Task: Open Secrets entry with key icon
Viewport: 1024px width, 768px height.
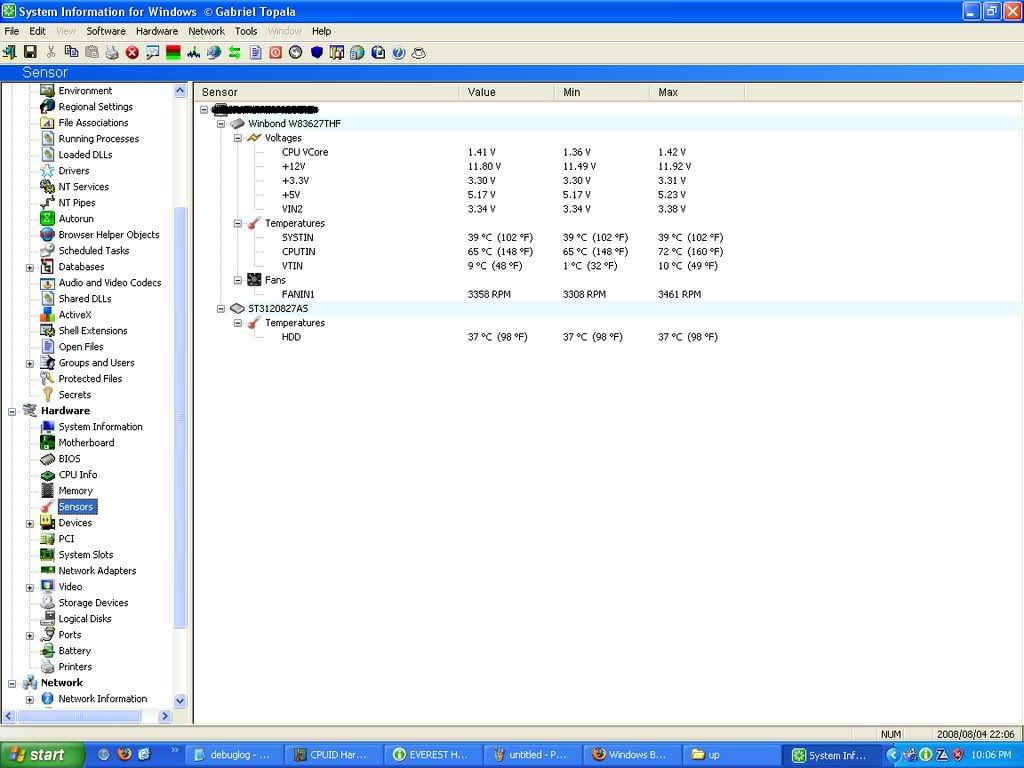Action: [x=74, y=394]
